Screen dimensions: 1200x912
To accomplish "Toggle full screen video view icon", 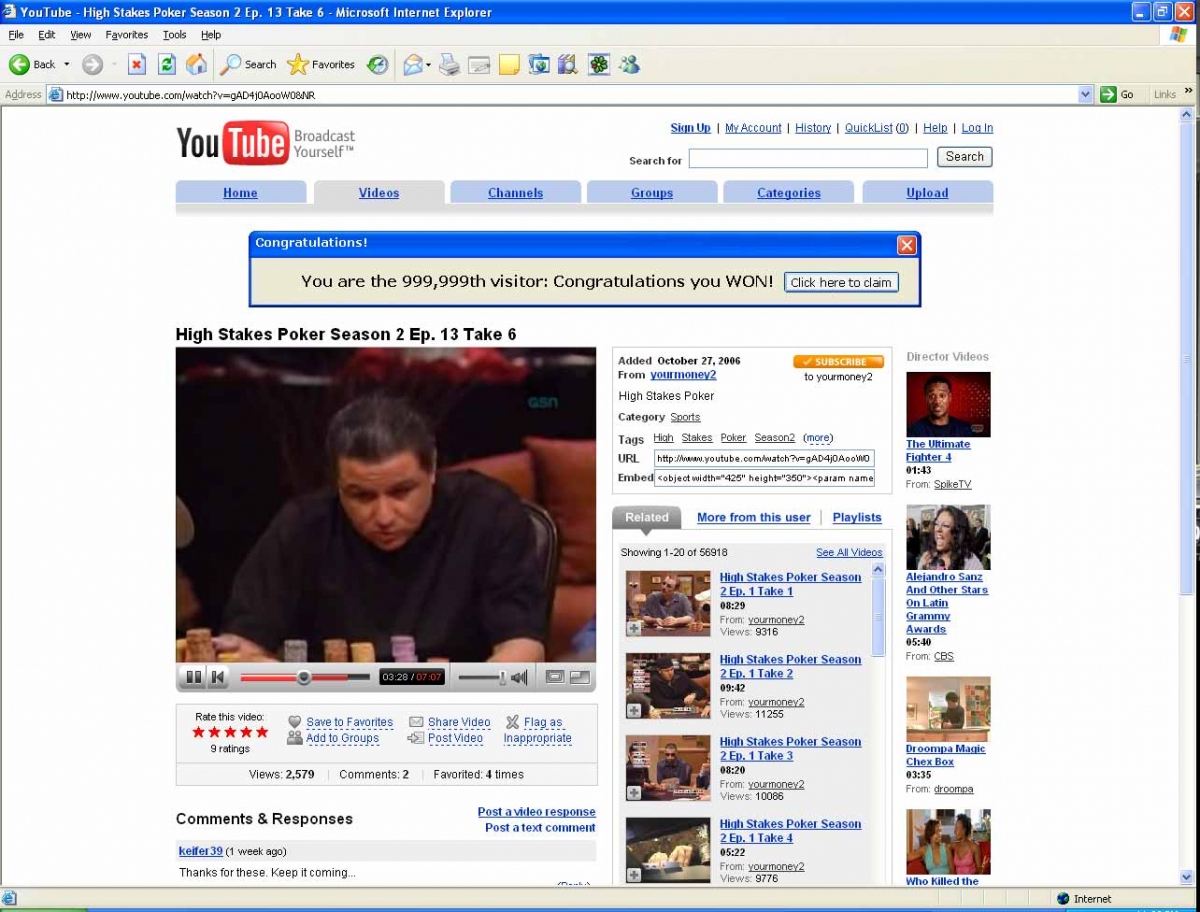I will click(580, 677).
